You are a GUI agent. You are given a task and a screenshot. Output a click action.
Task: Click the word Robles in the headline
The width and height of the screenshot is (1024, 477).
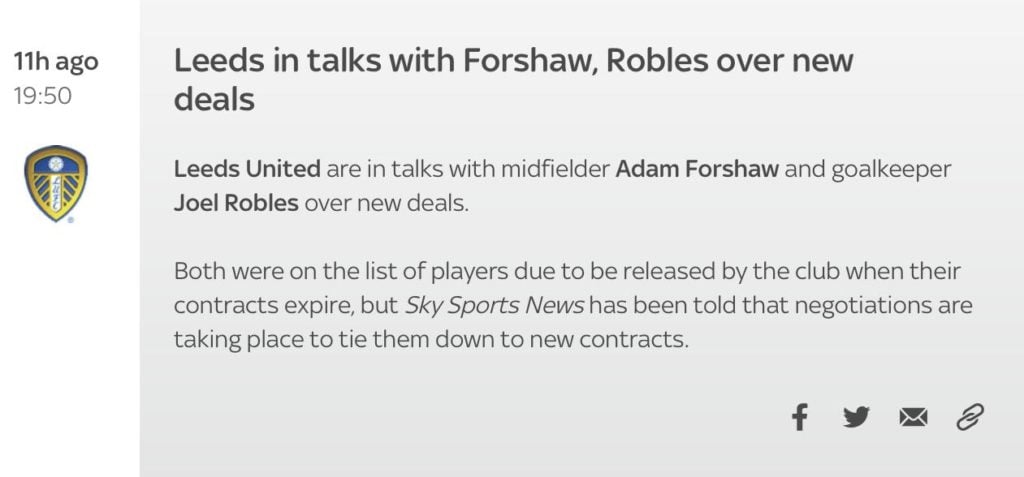[658, 61]
